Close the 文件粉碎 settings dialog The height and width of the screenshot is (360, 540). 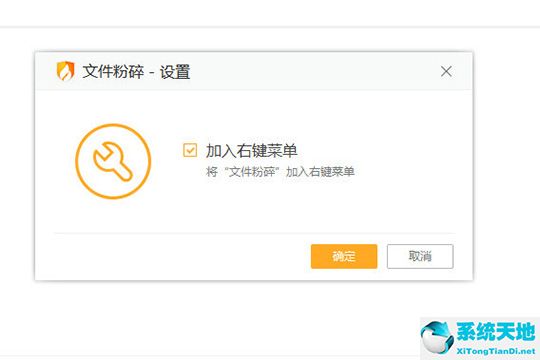click(446, 72)
